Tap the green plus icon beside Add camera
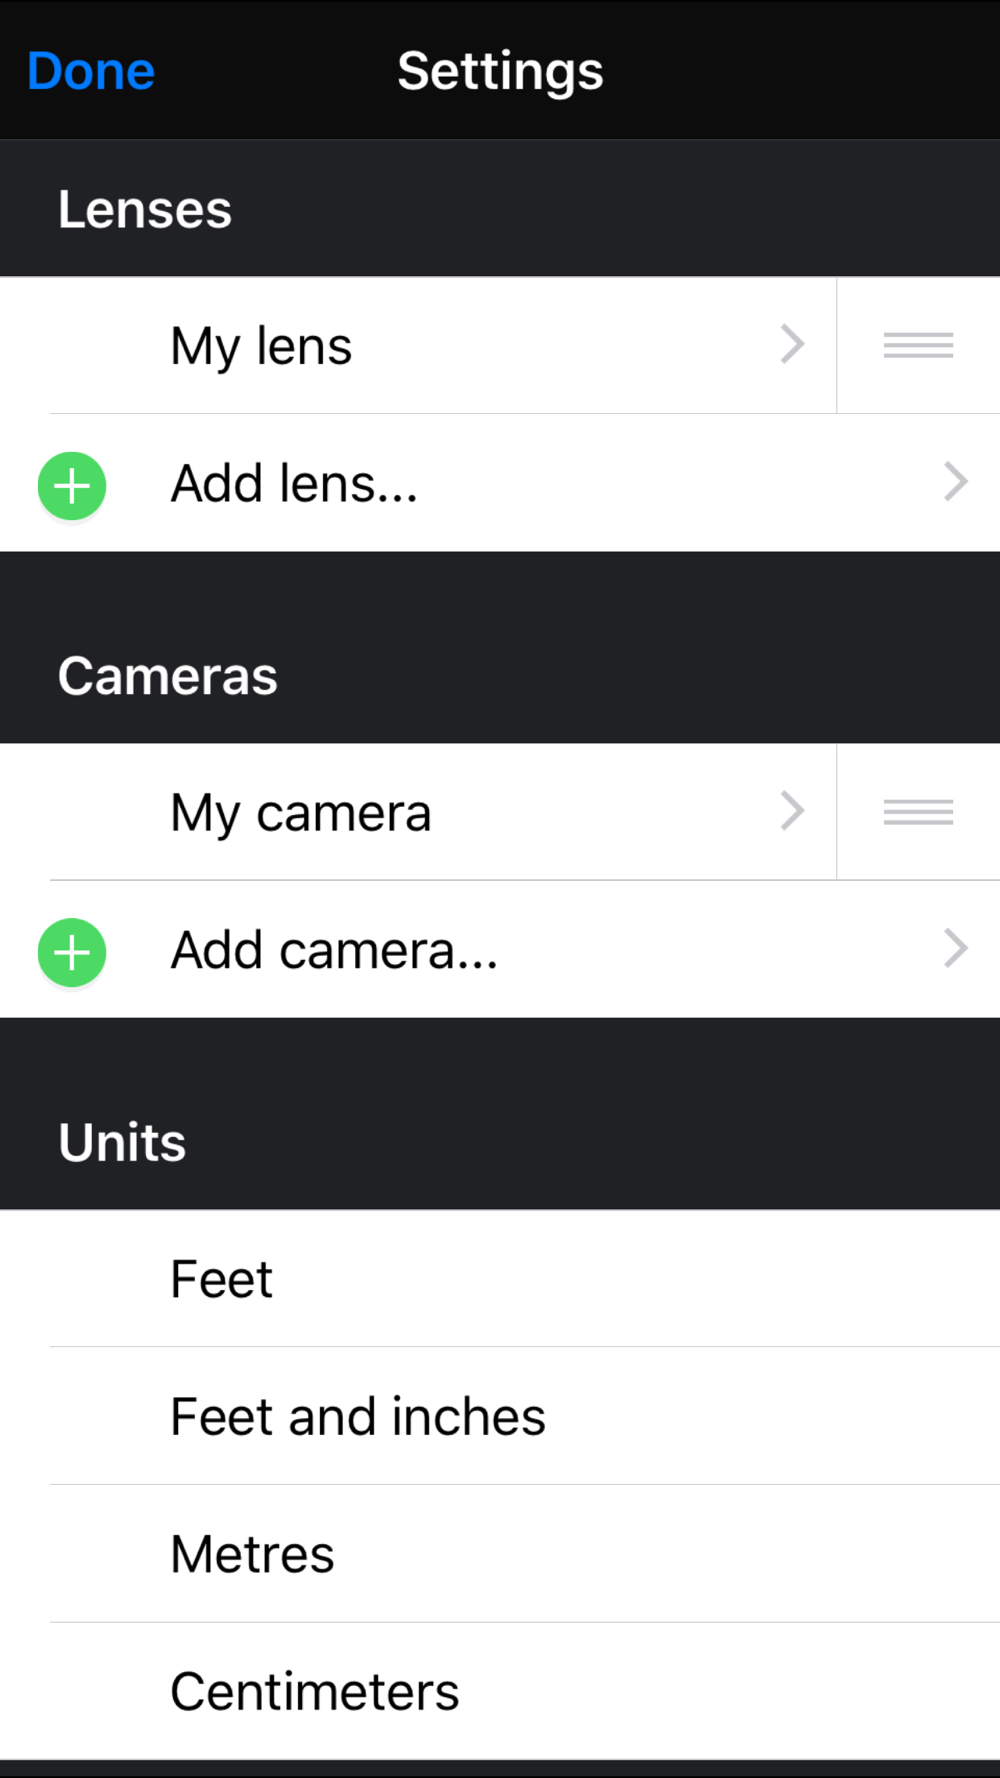This screenshot has height=1778, width=1000. (x=72, y=952)
